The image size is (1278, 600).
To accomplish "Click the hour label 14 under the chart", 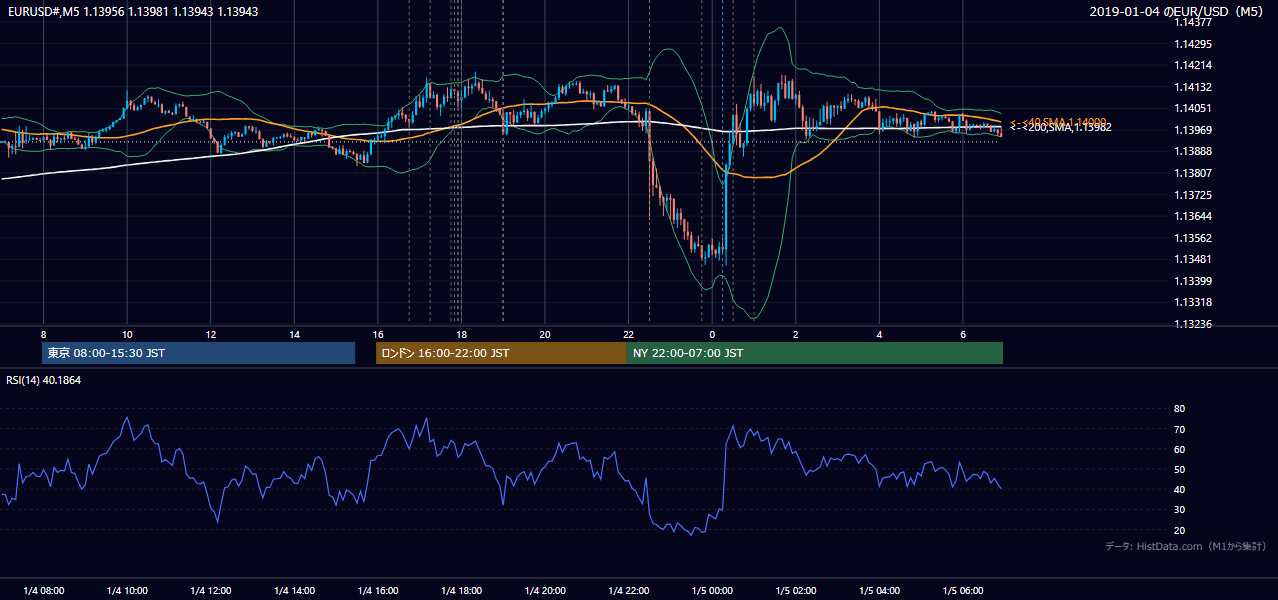I will pyautogui.click(x=294, y=334).
